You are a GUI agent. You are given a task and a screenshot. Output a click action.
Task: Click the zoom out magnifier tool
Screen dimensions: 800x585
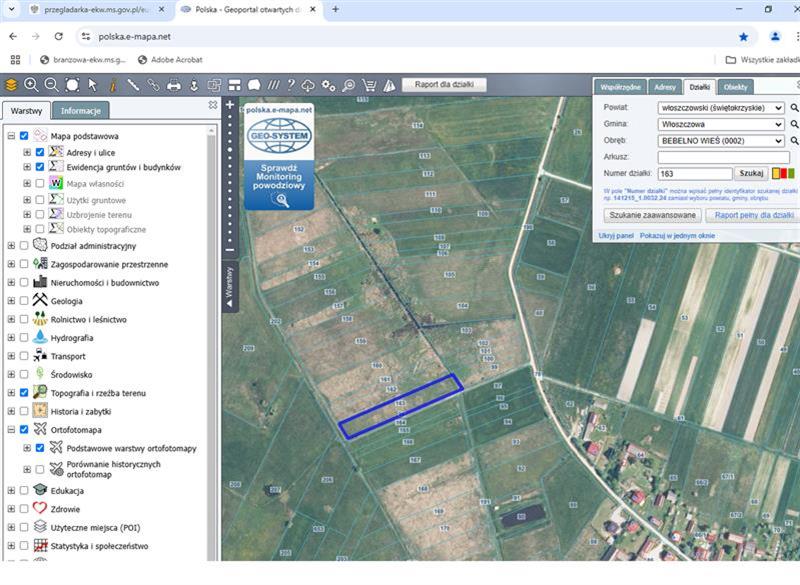51,85
